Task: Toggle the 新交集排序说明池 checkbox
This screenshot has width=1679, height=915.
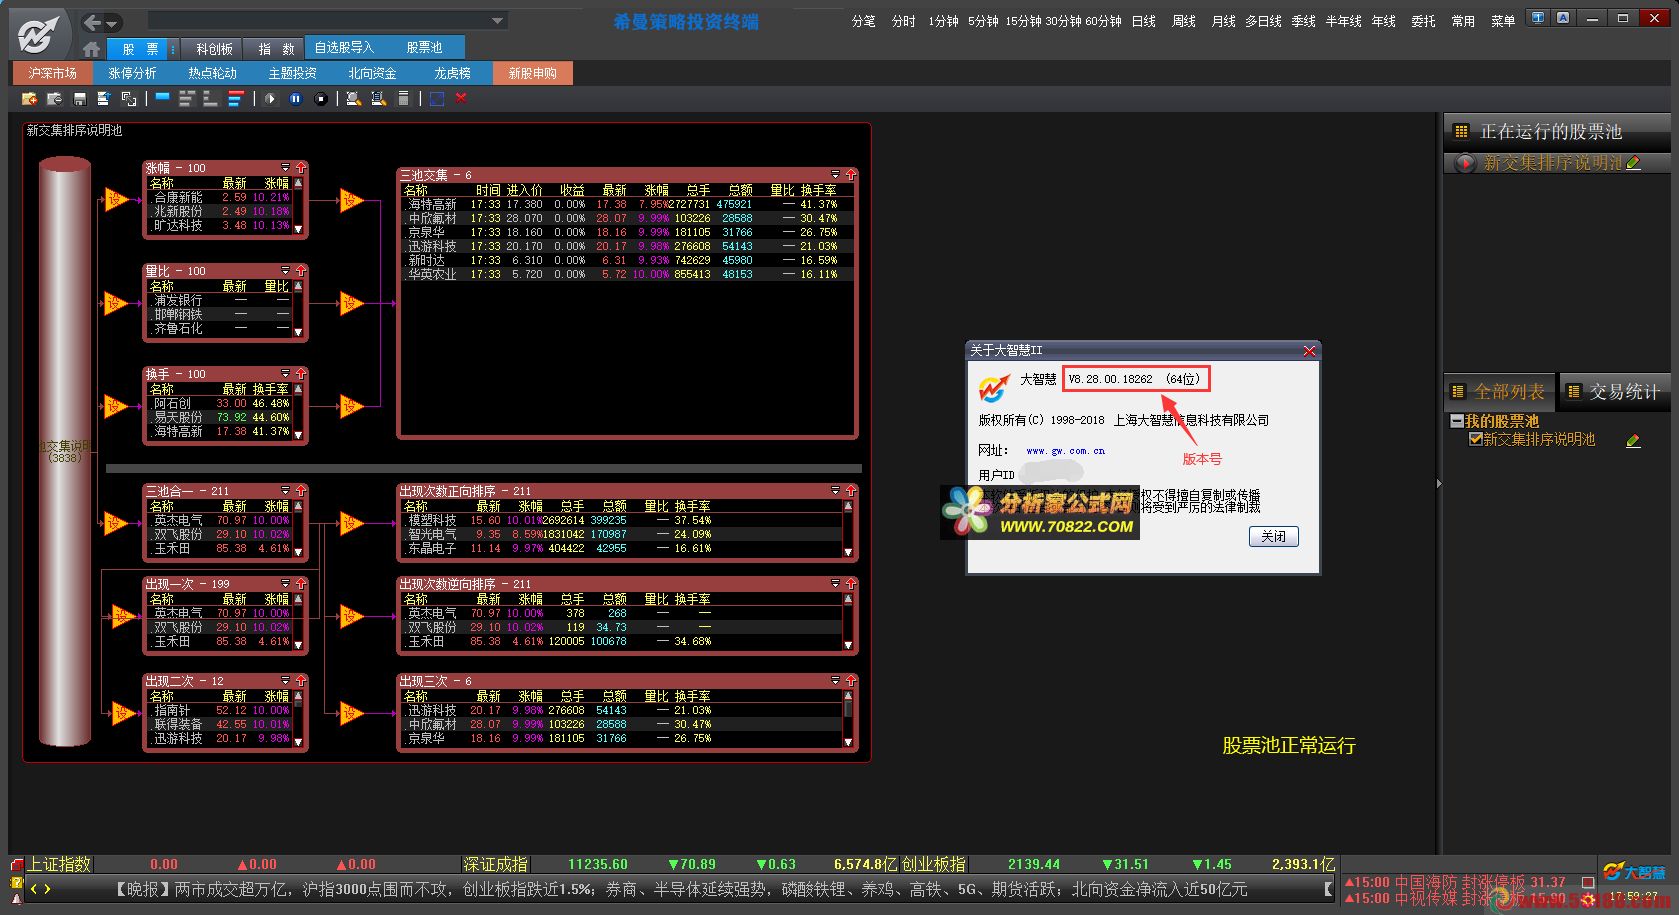Action: [1475, 439]
